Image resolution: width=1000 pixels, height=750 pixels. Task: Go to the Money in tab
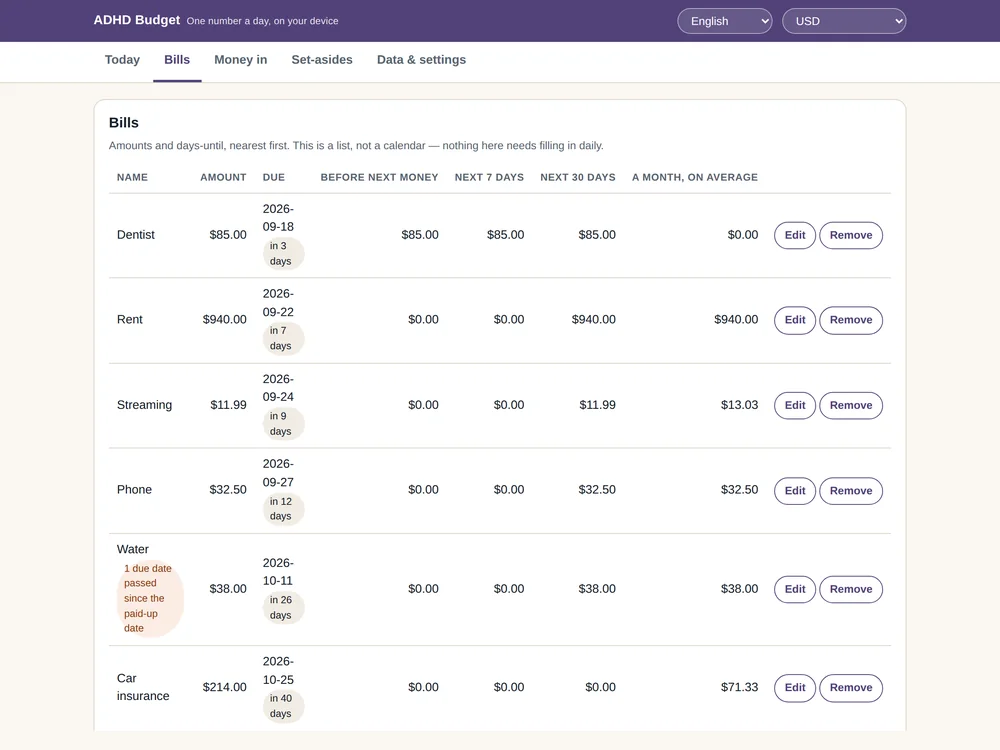tap(240, 60)
